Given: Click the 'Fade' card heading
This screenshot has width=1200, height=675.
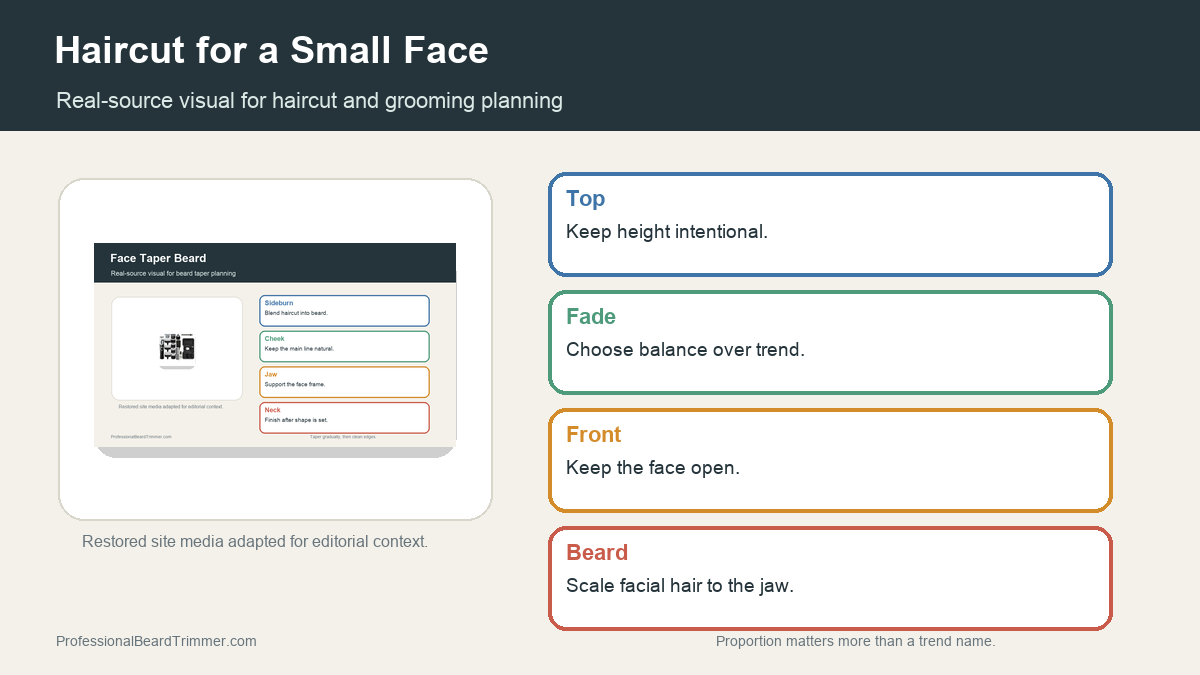Looking at the screenshot, I should pos(591,316).
